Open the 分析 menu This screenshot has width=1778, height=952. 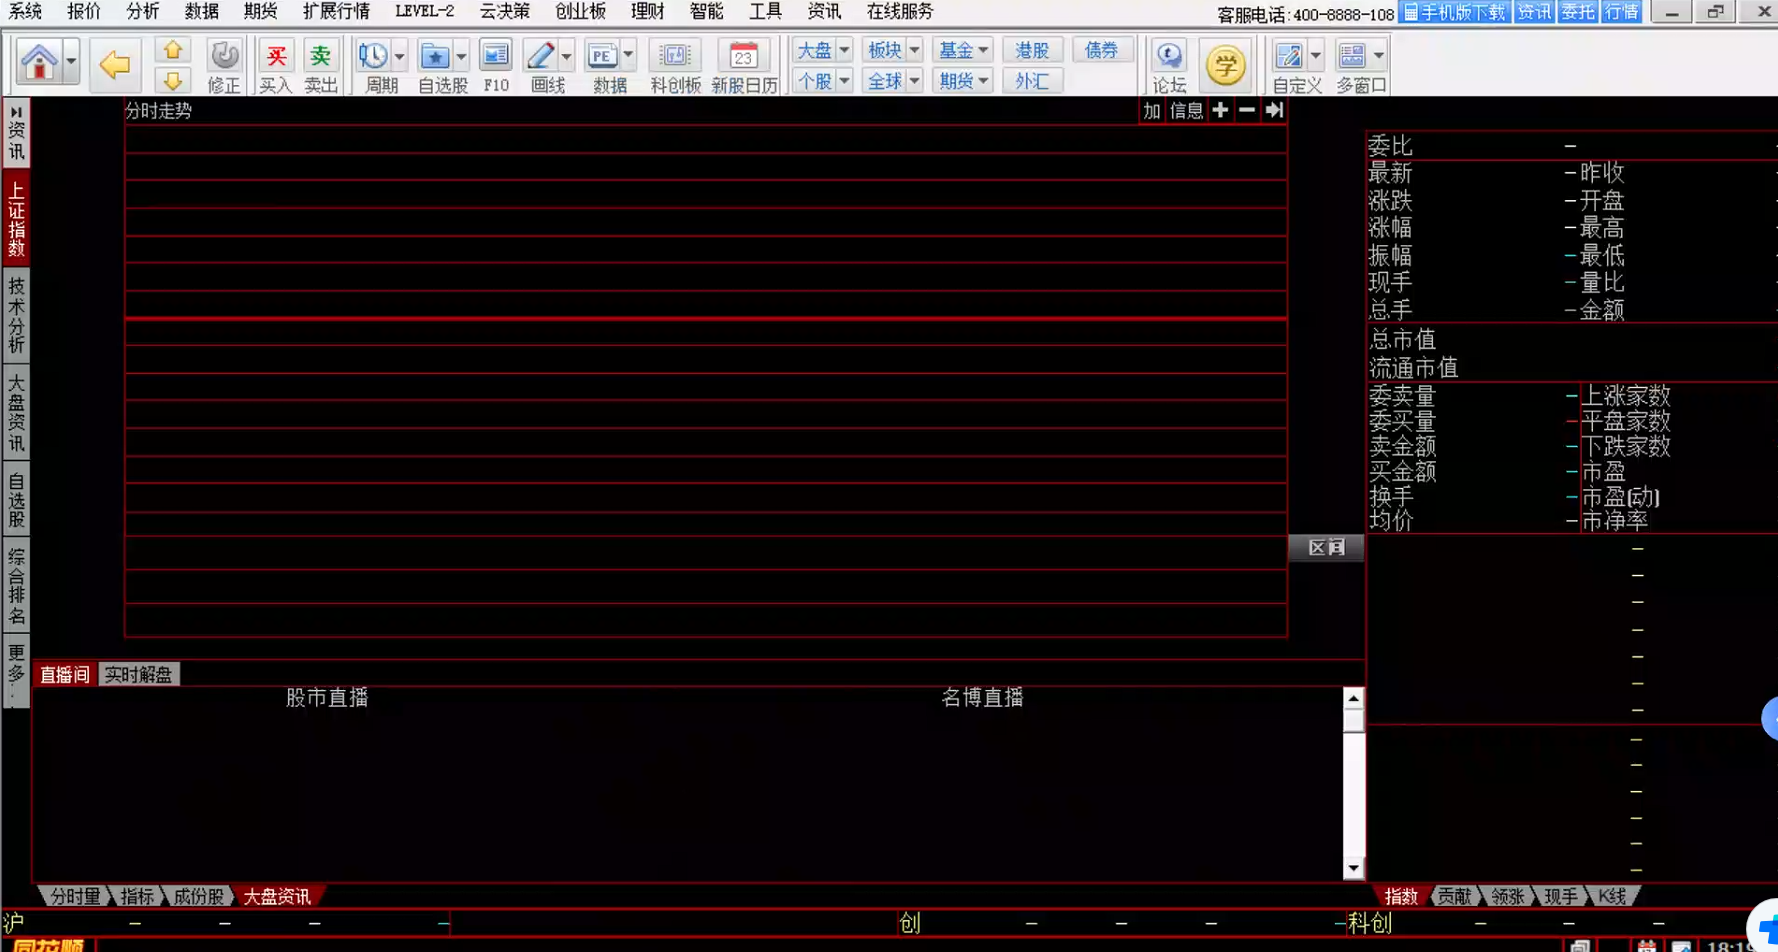pos(142,11)
